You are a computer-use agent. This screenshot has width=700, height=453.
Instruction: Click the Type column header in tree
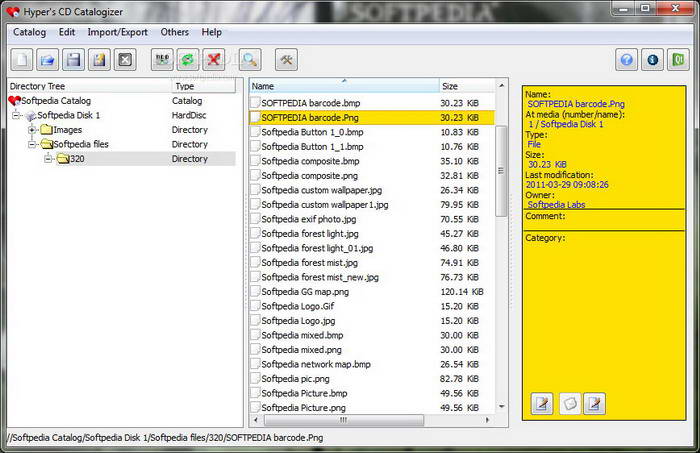tap(204, 86)
